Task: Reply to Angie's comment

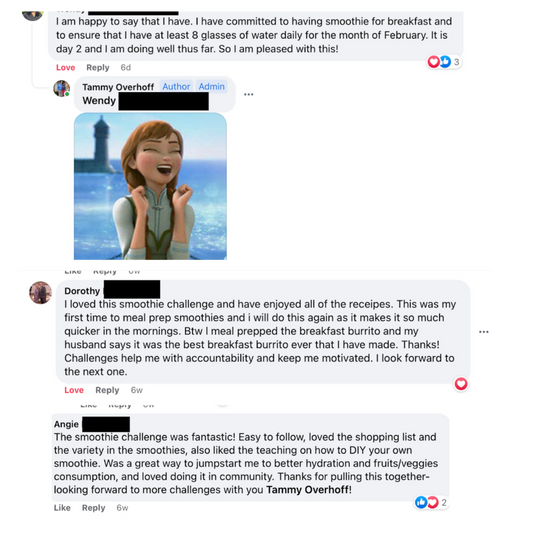Action: pyautogui.click(x=93, y=508)
